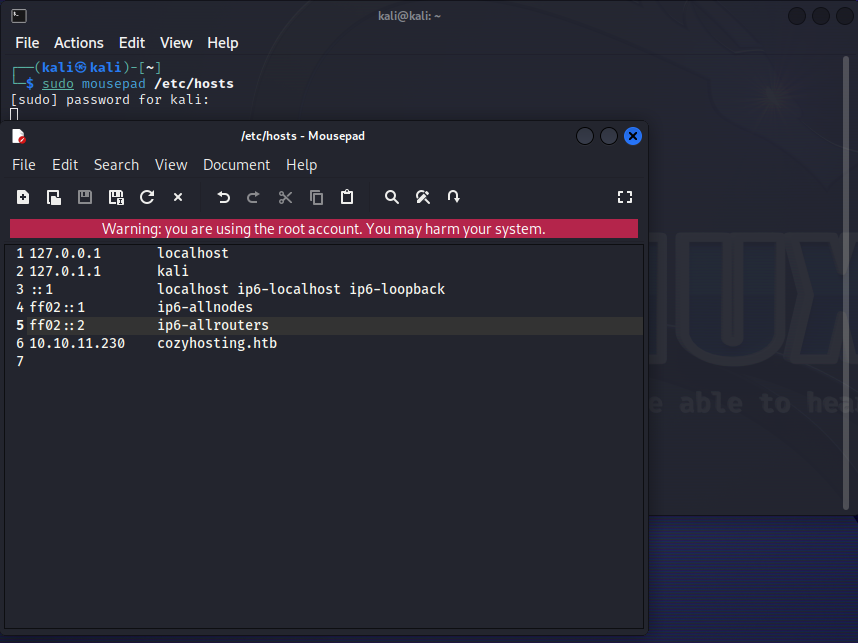Close the document with the toolbar X icon

point(178,197)
